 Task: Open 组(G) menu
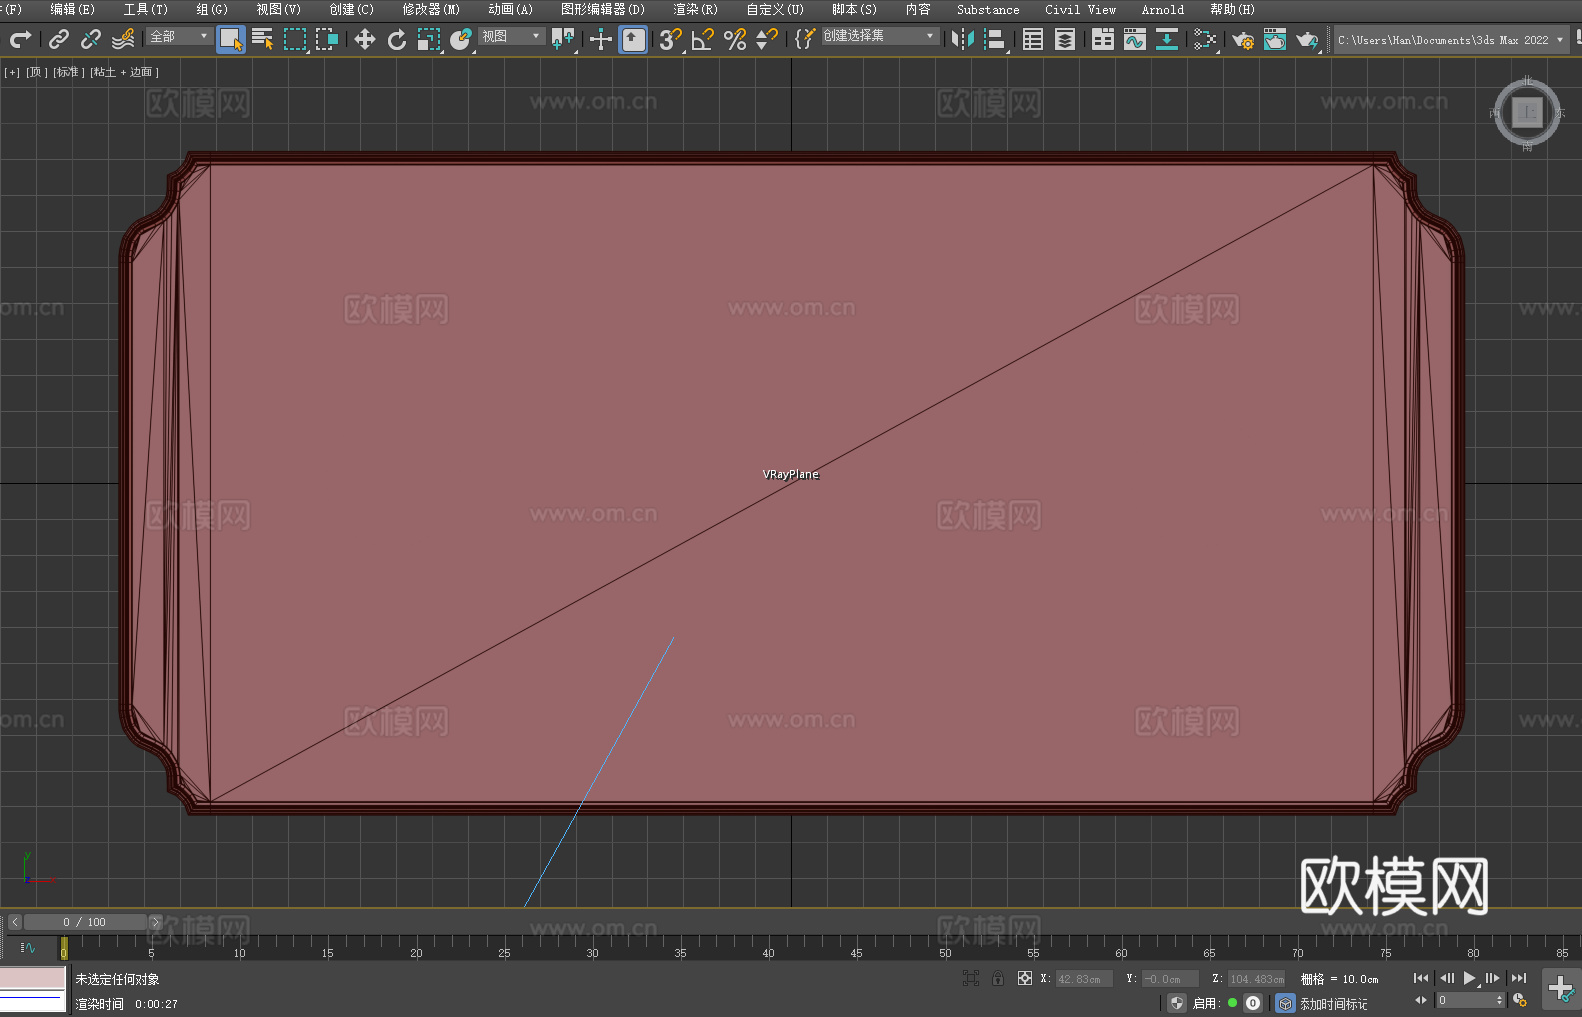pyautogui.click(x=211, y=9)
